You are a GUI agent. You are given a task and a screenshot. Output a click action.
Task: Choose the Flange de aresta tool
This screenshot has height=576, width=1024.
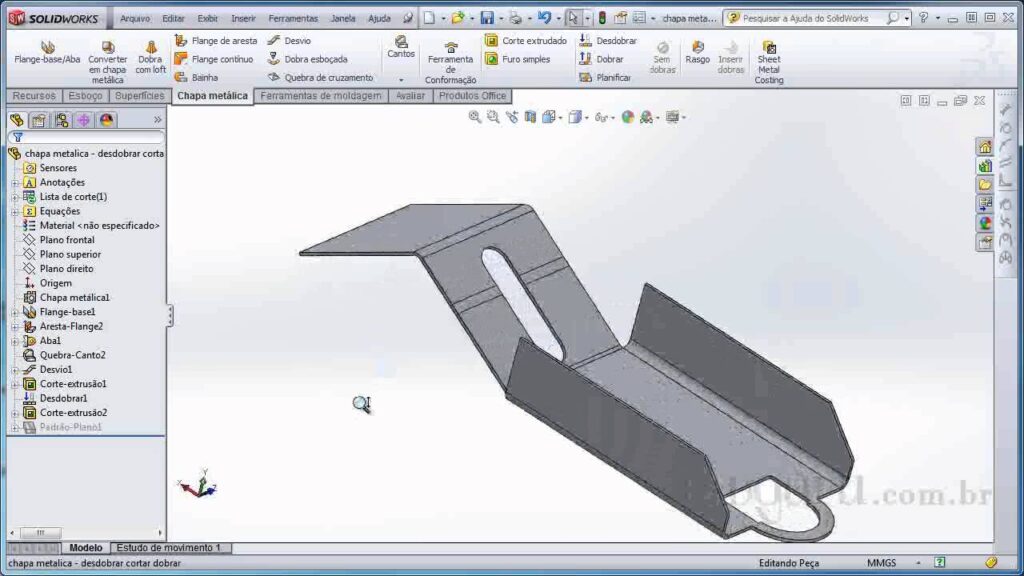point(215,41)
